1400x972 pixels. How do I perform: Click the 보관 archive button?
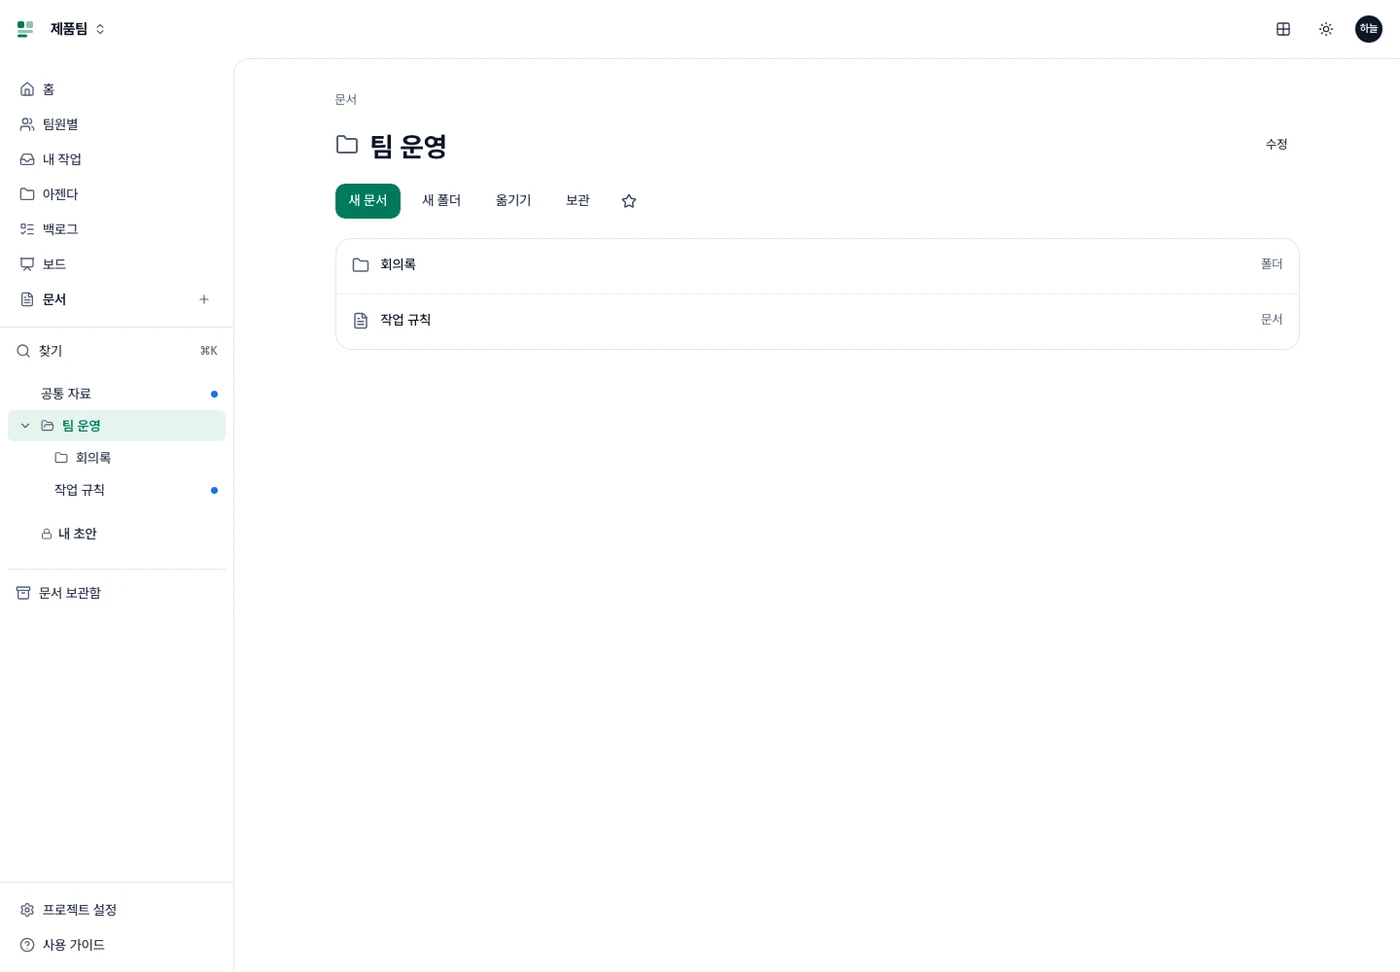point(578,201)
